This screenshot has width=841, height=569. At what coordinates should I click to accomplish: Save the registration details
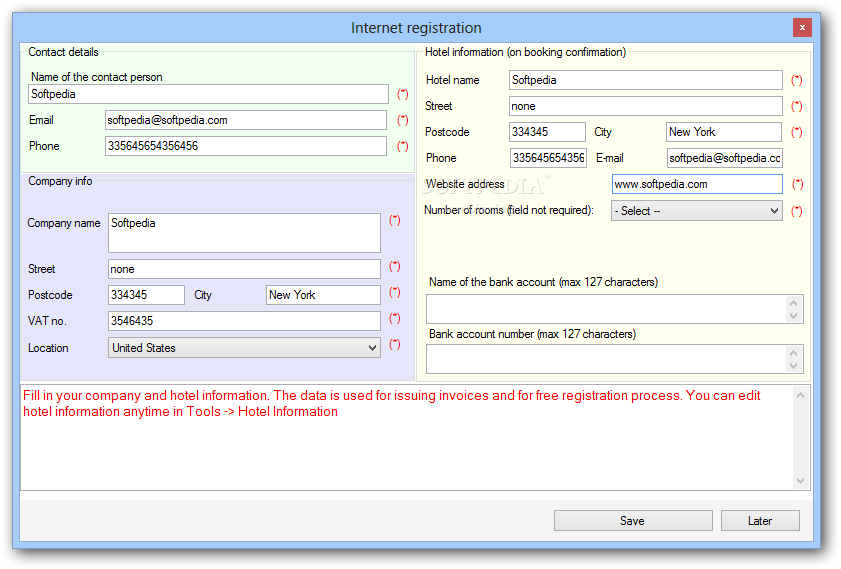pyautogui.click(x=633, y=521)
